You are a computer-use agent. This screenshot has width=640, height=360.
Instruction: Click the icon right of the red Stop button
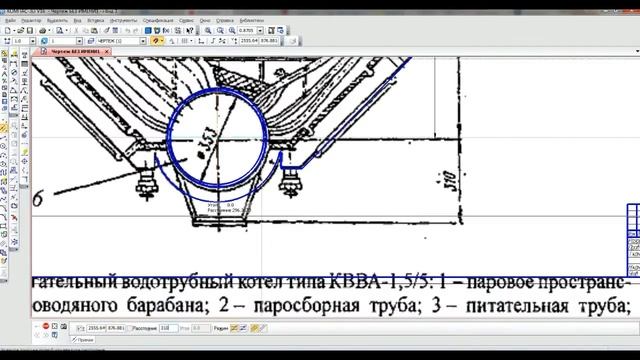[55, 326]
